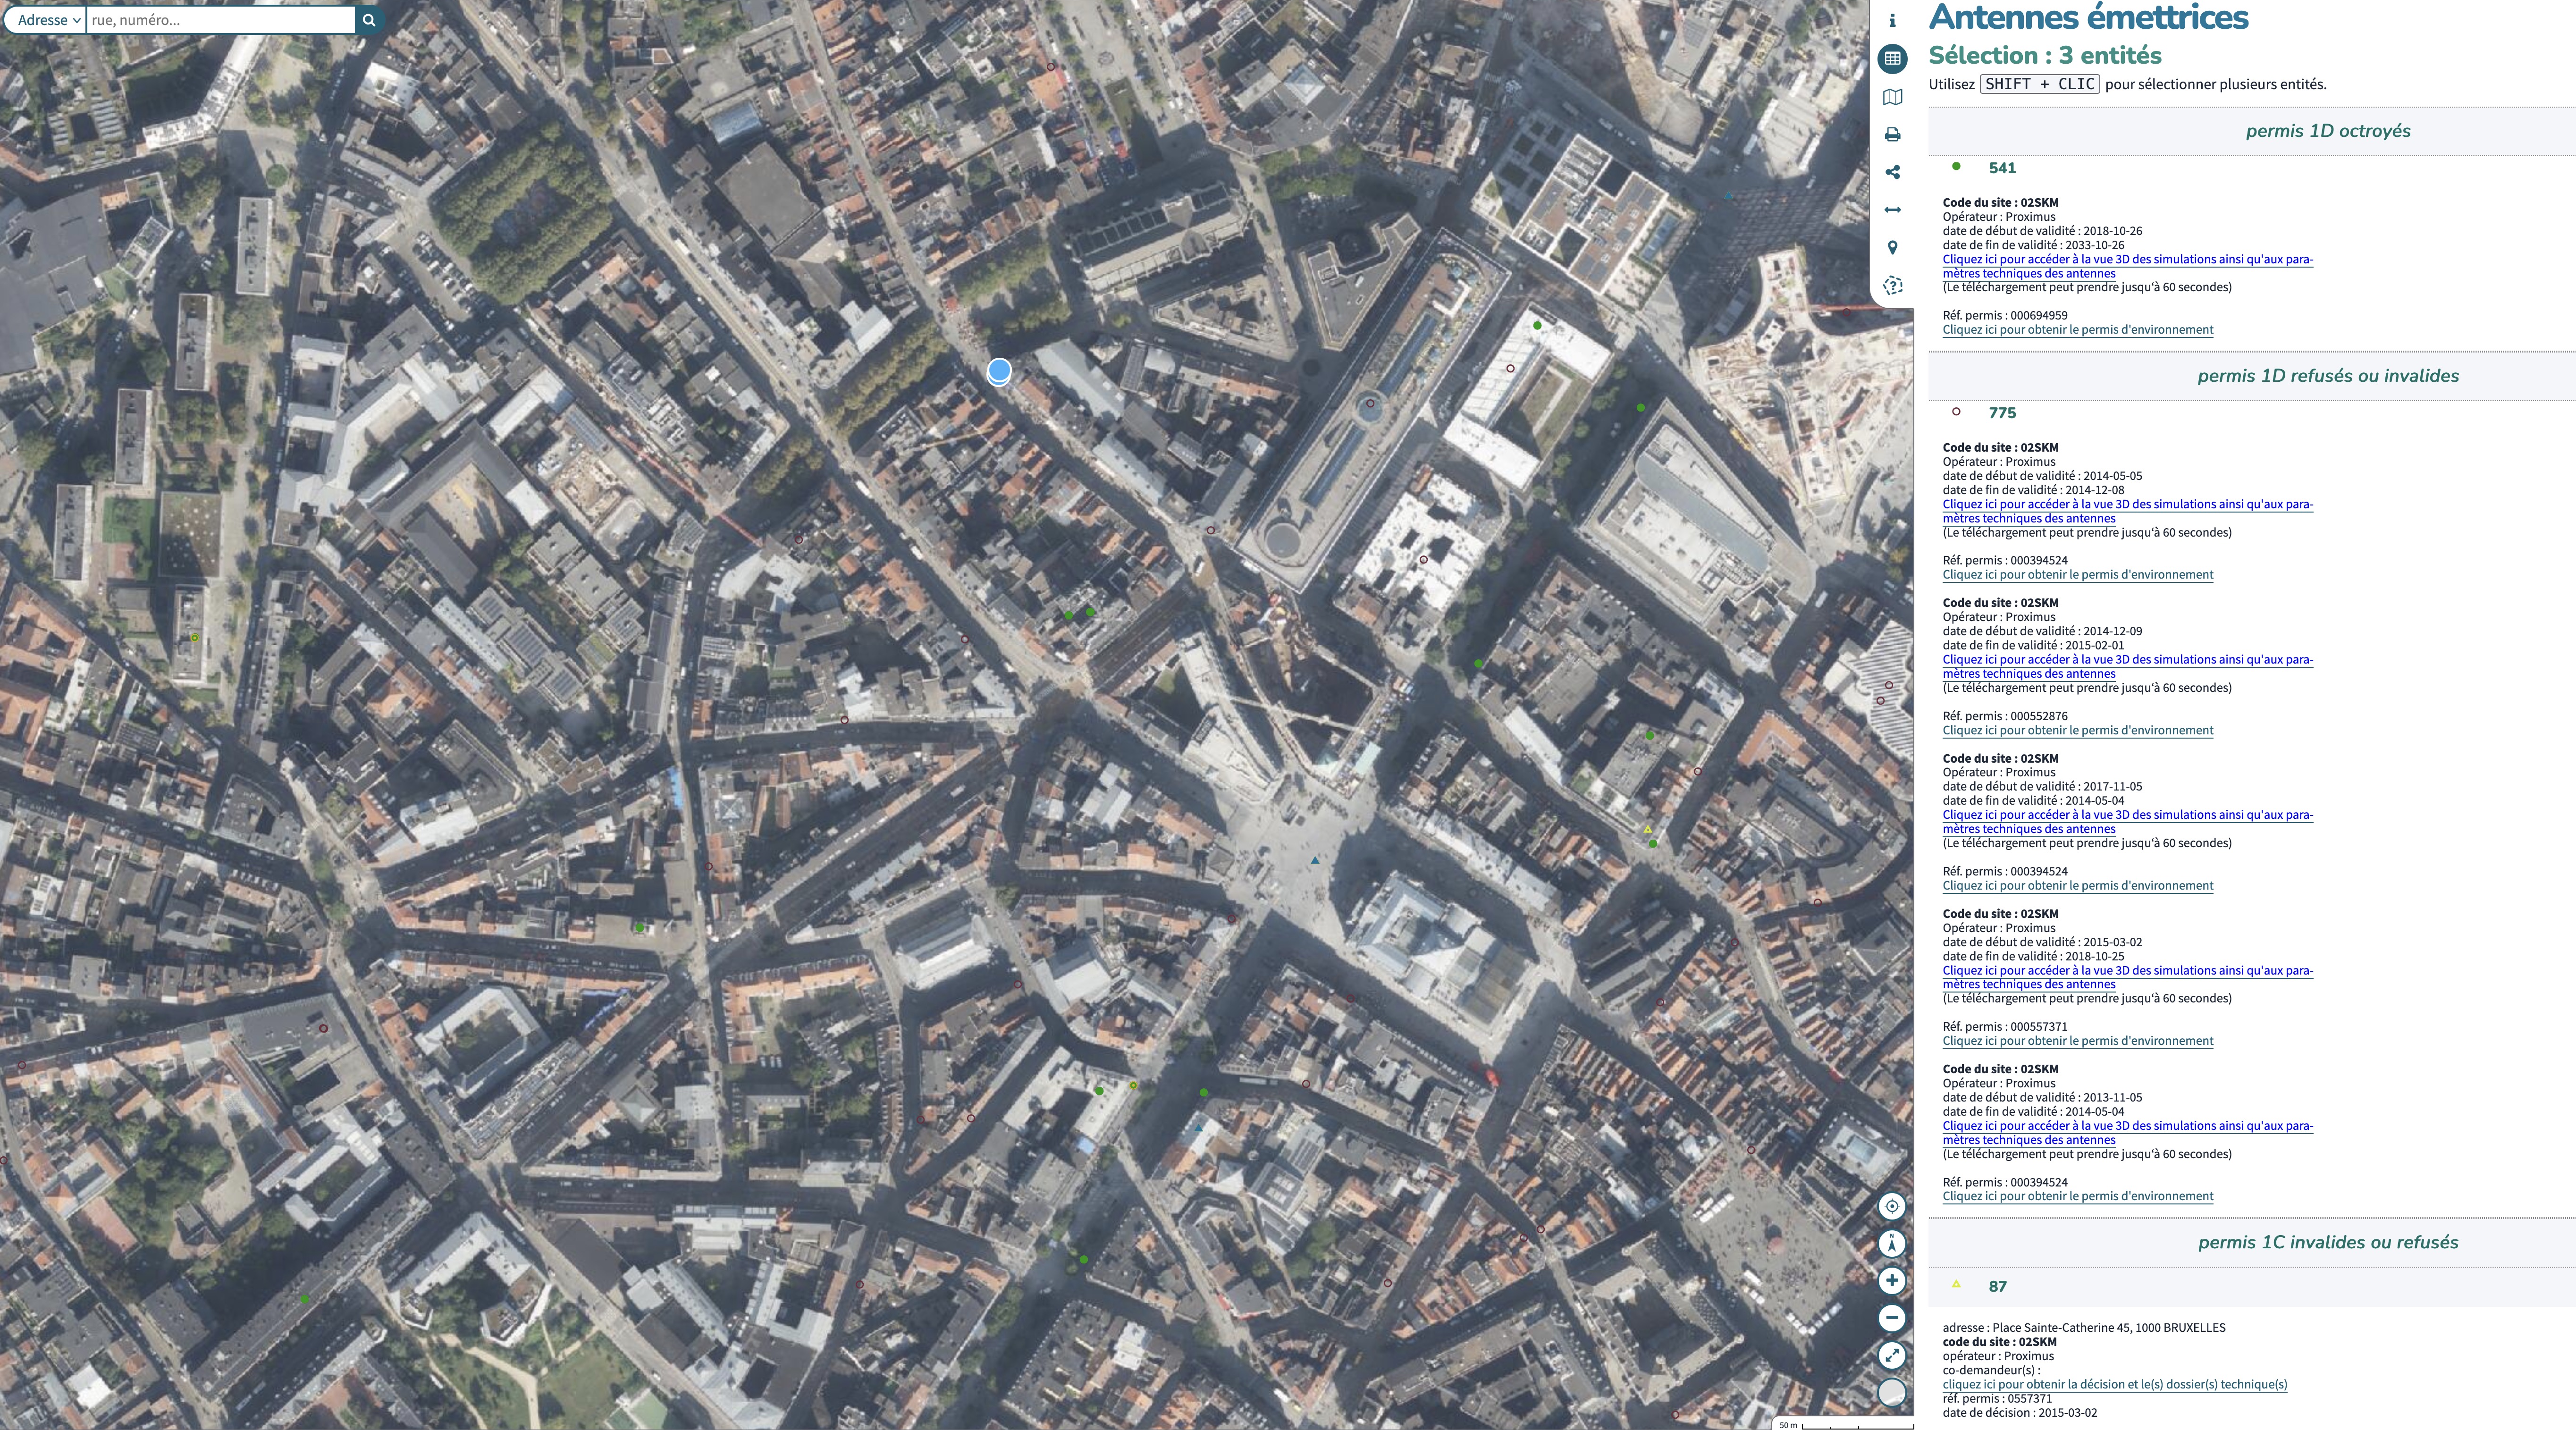Open the info panel icon
The height and width of the screenshot is (1430, 2576).
click(1892, 21)
